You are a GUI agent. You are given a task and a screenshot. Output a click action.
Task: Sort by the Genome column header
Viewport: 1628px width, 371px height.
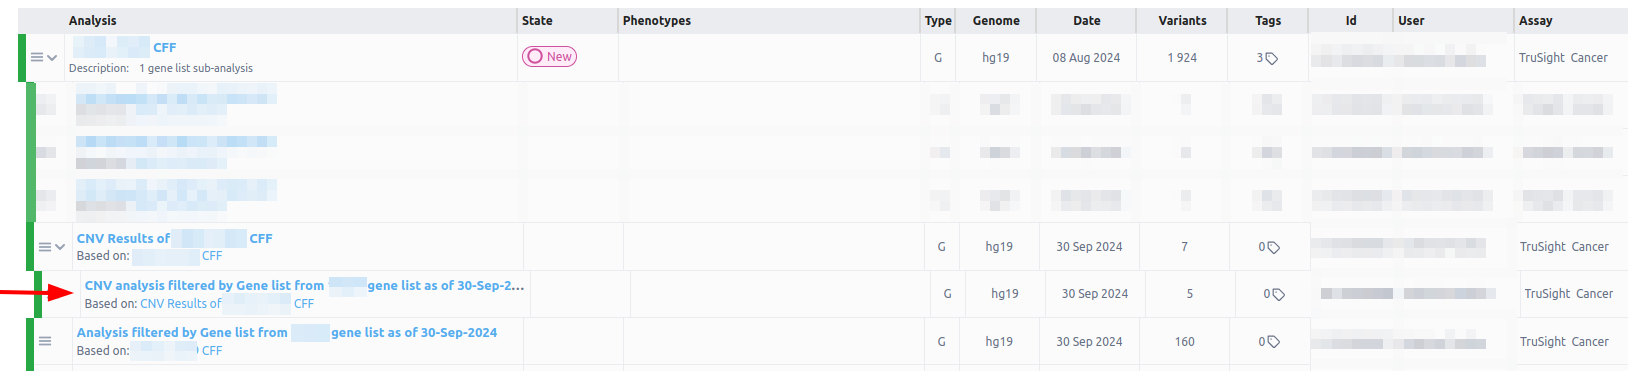click(996, 20)
